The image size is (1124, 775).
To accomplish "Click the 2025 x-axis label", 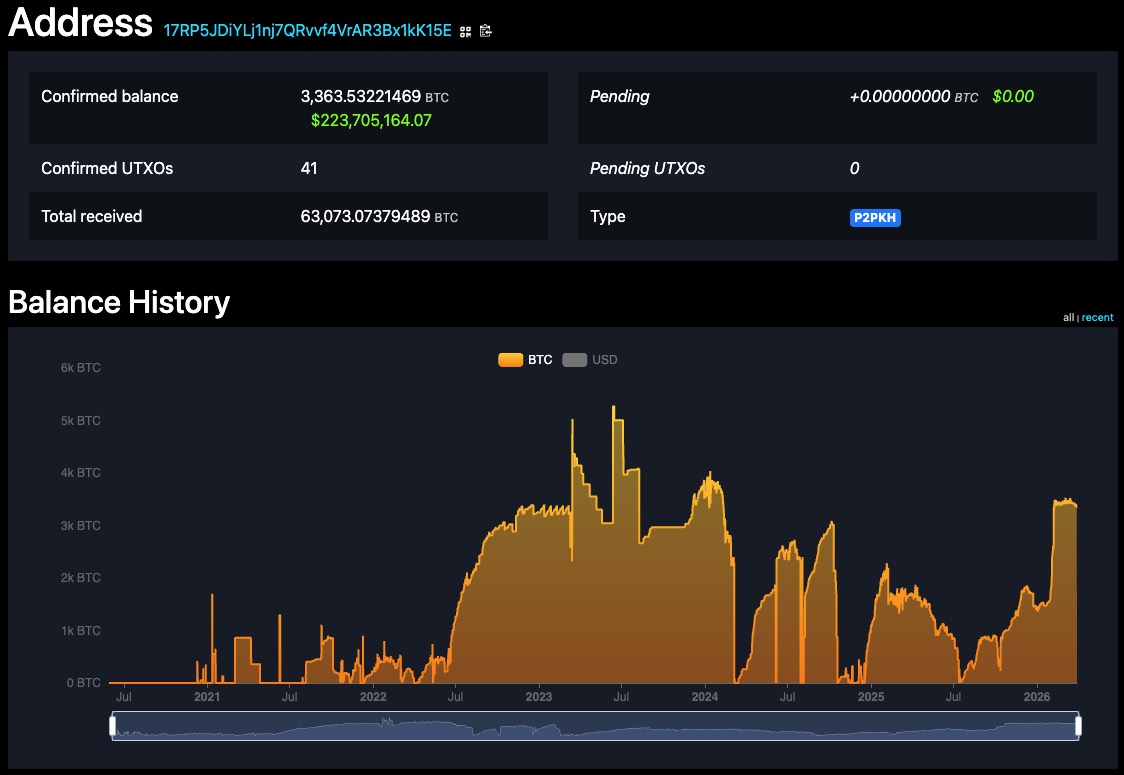I will click(x=871, y=697).
